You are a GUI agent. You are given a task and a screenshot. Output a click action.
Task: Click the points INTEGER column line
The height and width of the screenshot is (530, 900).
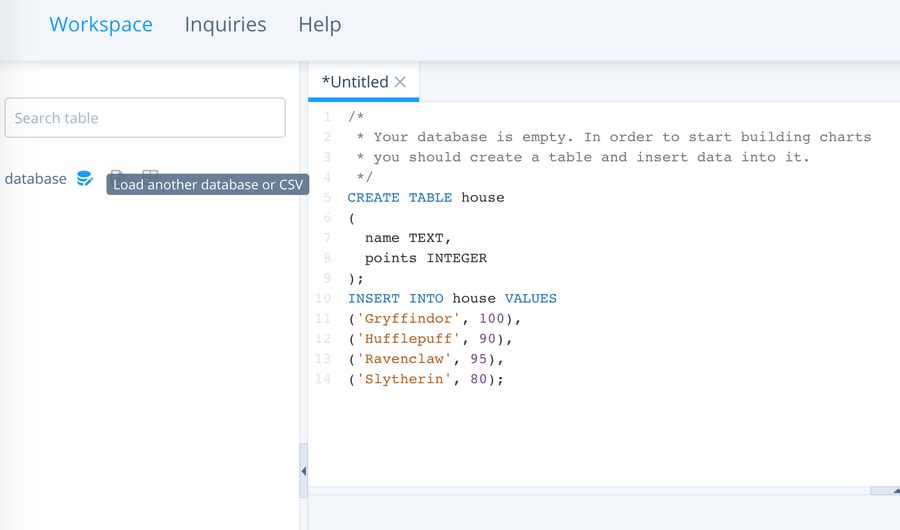pyautogui.click(x=426, y=258)
